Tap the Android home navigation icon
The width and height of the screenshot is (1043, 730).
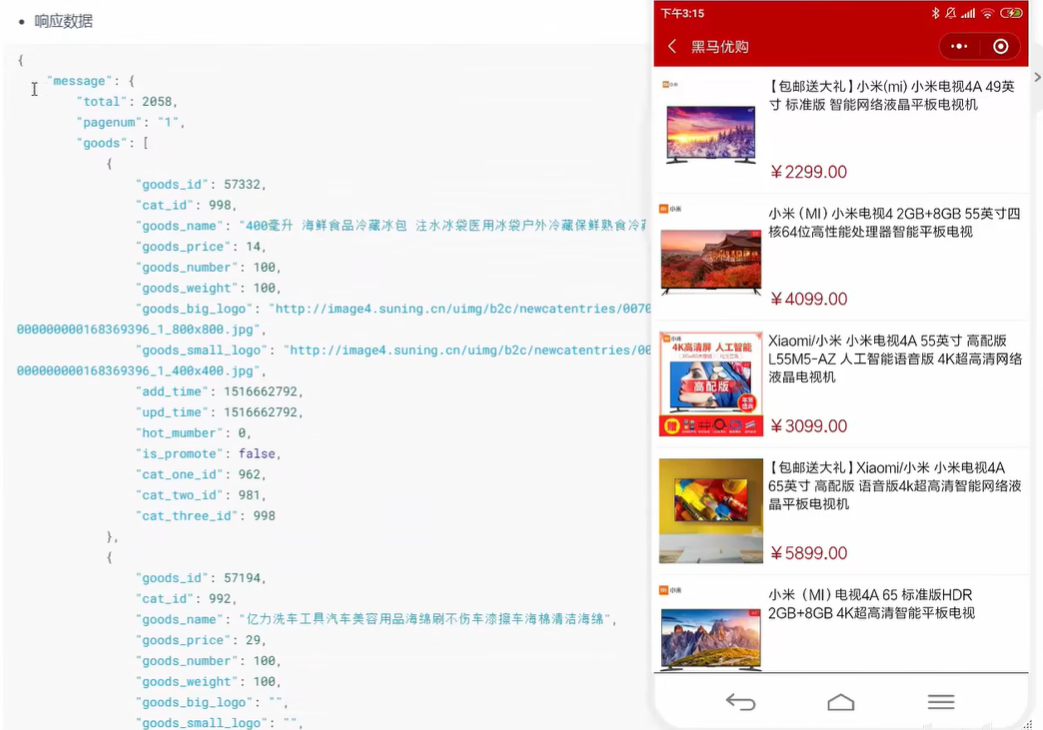(x=841, y=702)
